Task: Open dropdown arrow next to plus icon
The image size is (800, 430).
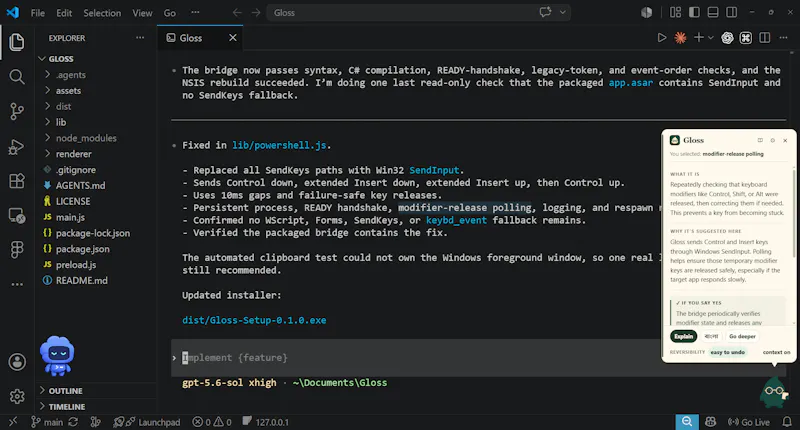Action: click(x=710, y=38)
